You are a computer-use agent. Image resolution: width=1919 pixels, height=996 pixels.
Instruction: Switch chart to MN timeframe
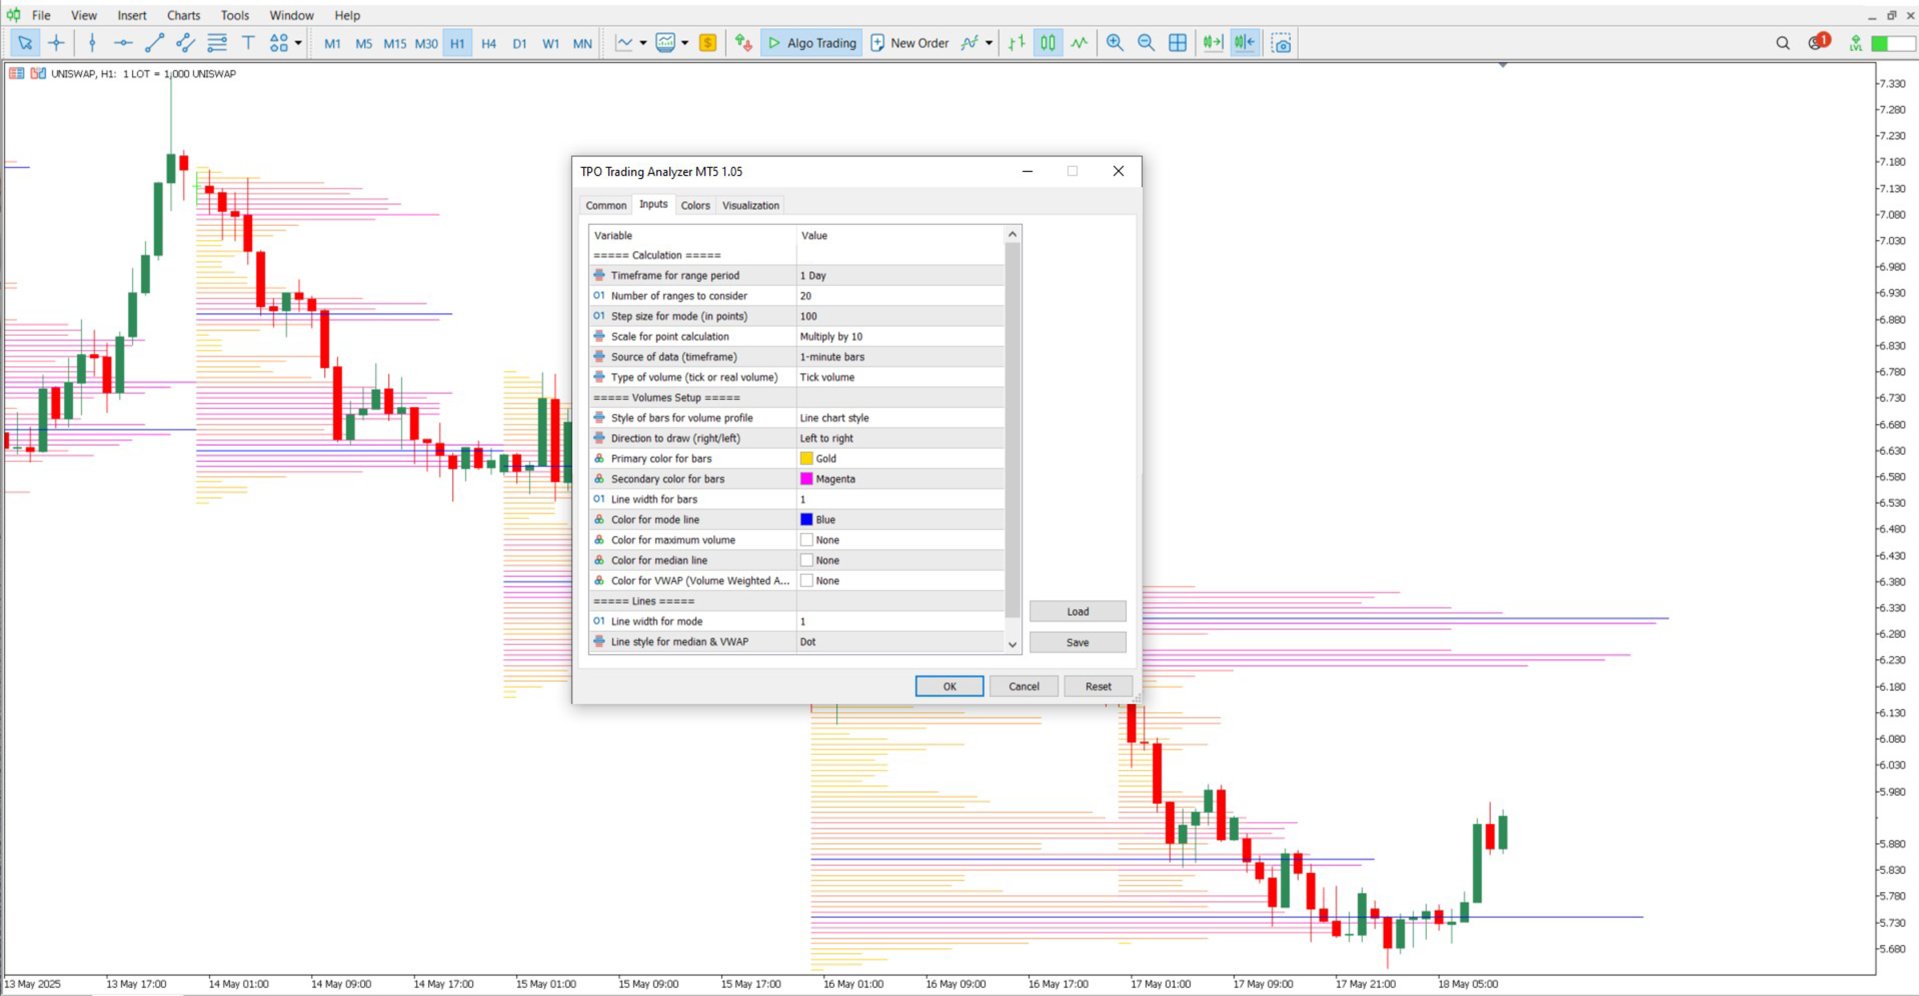pos(582,43)
